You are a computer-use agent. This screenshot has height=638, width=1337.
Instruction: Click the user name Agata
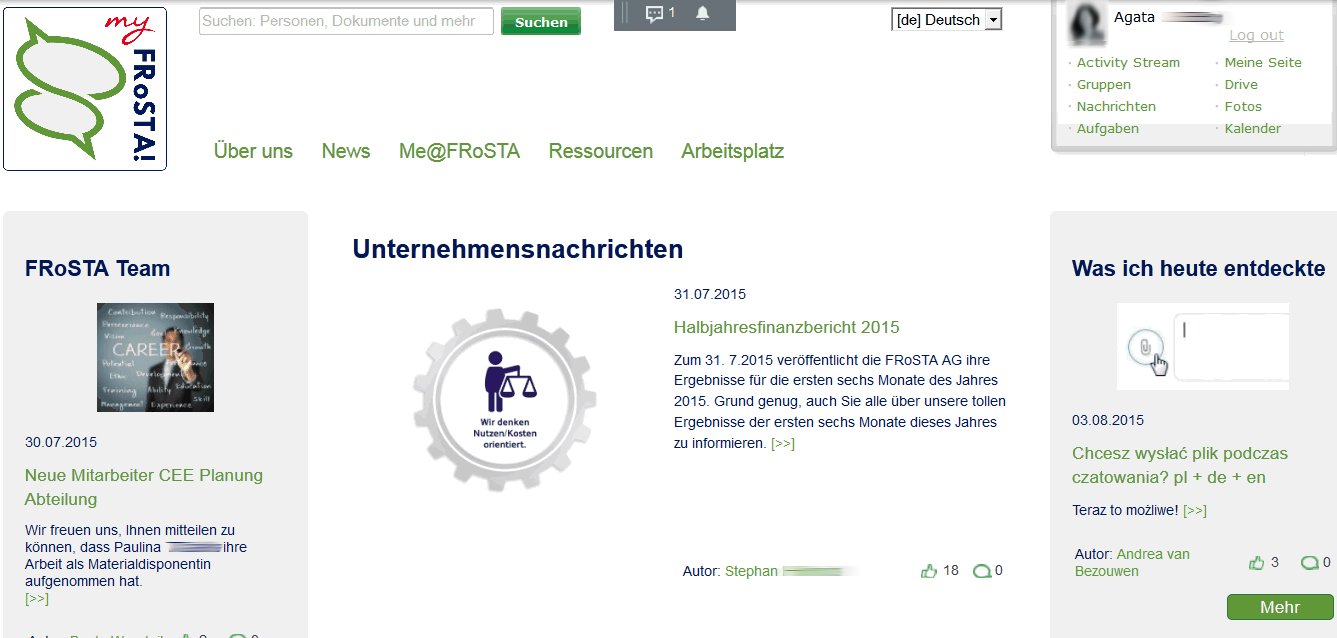click(1134, 17)
